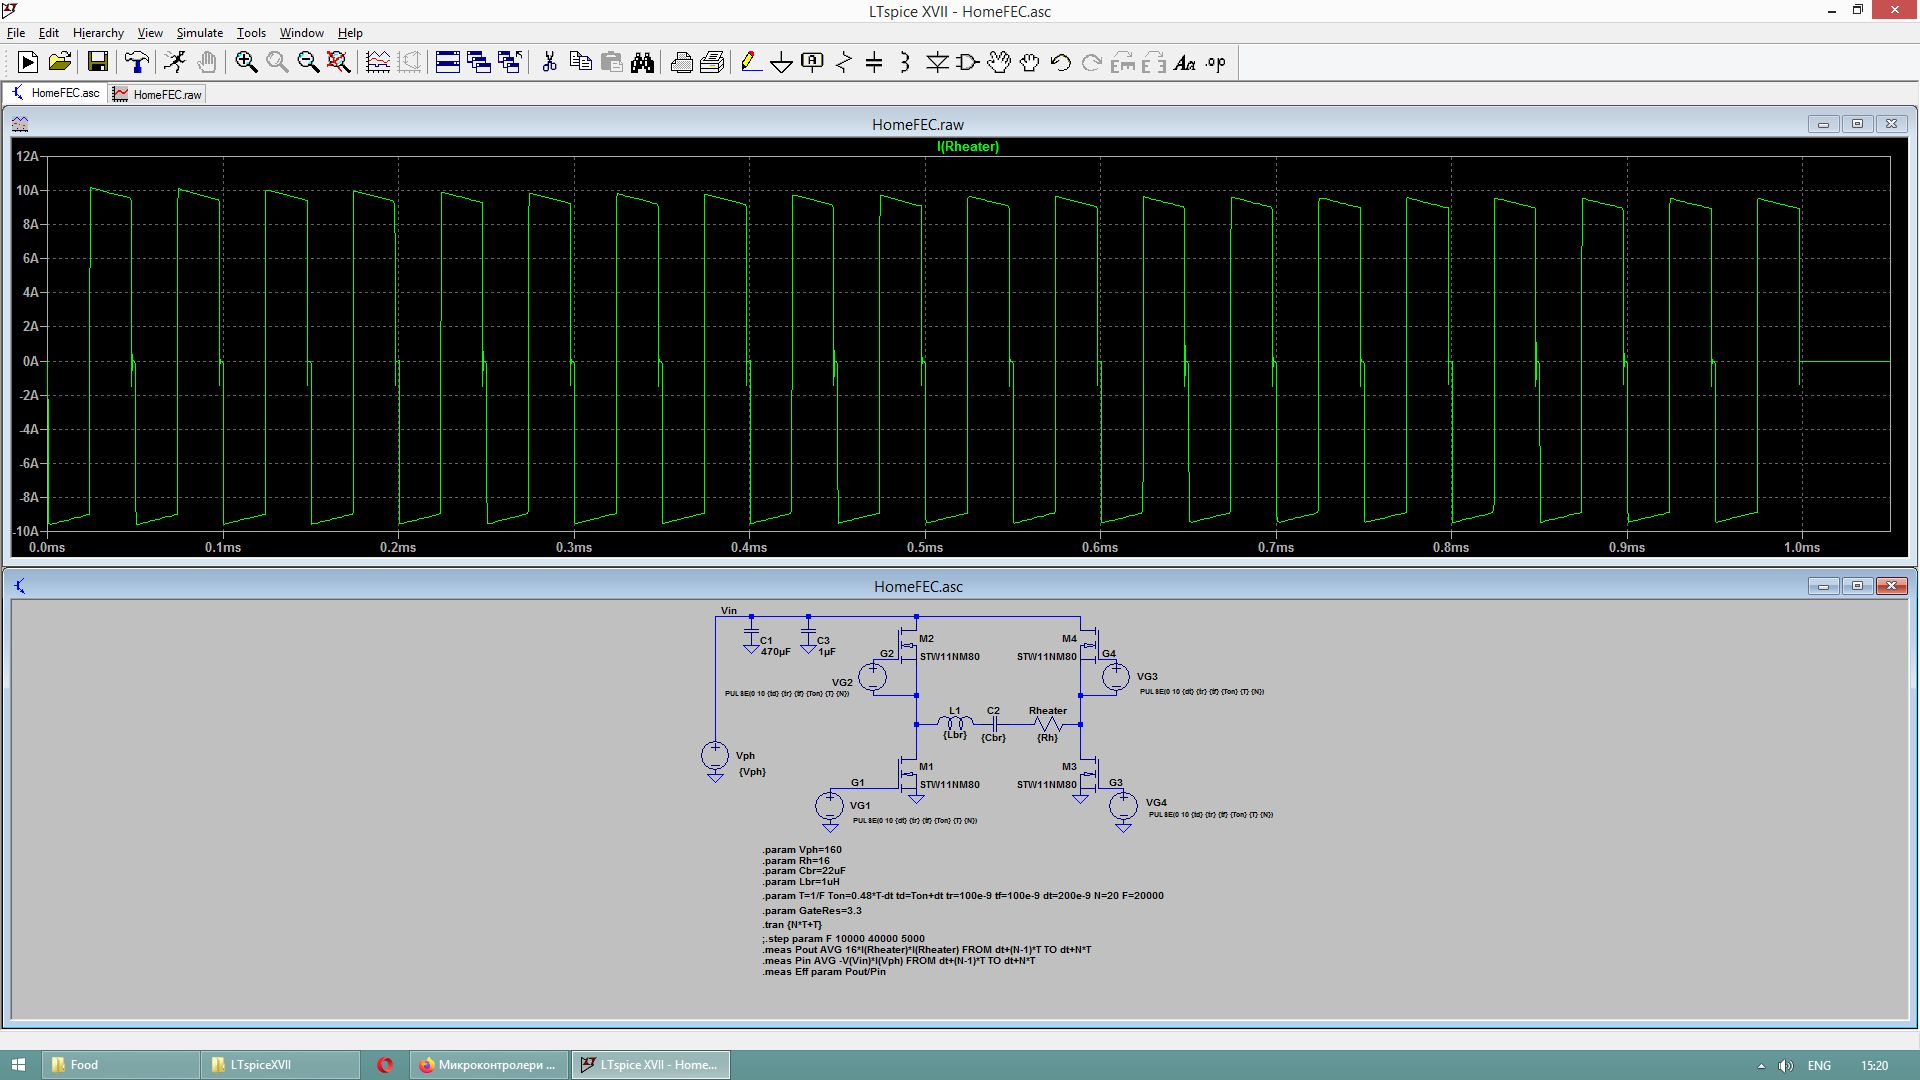
Task: Click the Autorange waveform icon
Action: click(378, 63)
